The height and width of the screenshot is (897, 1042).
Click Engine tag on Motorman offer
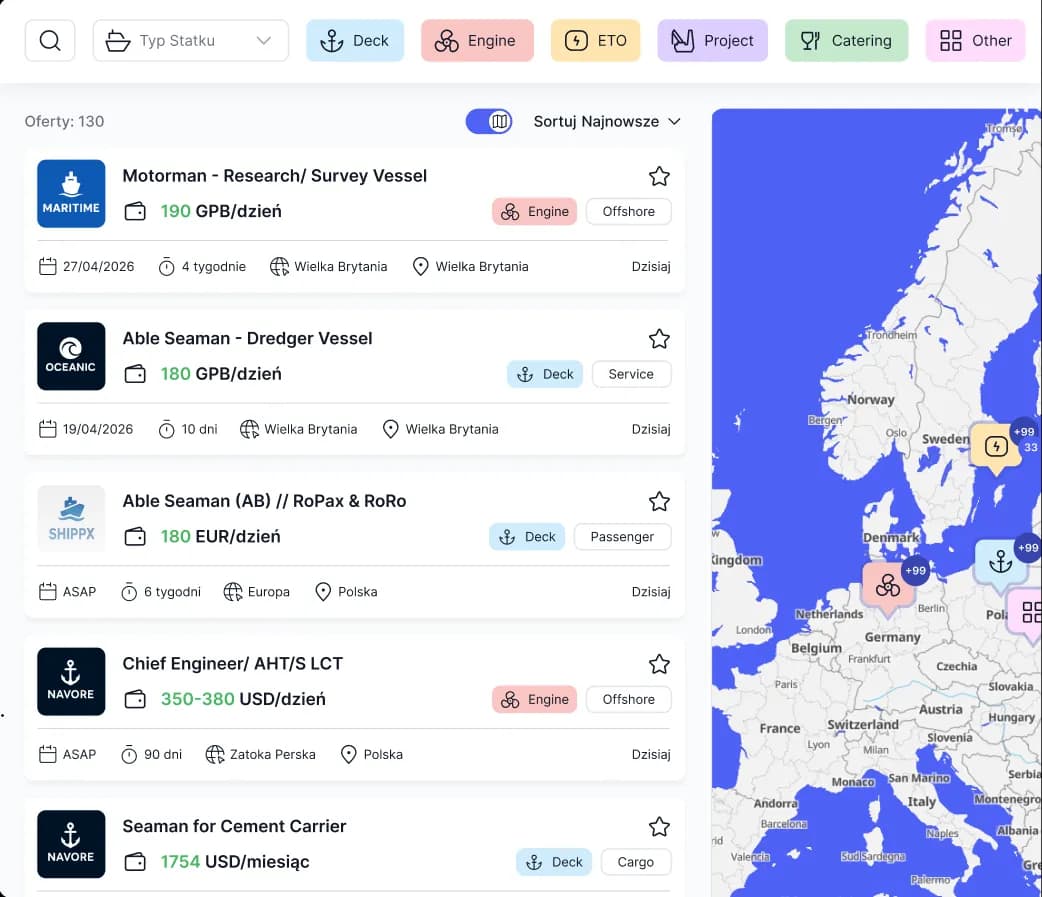534,212
